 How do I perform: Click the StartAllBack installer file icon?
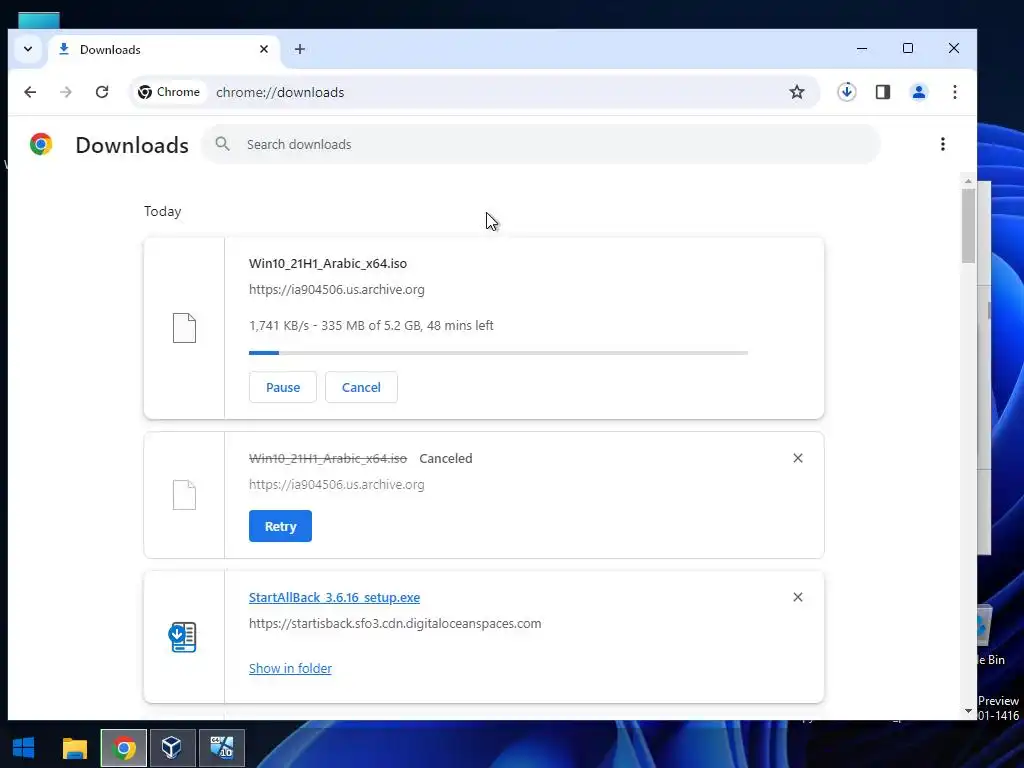point(182,637)
